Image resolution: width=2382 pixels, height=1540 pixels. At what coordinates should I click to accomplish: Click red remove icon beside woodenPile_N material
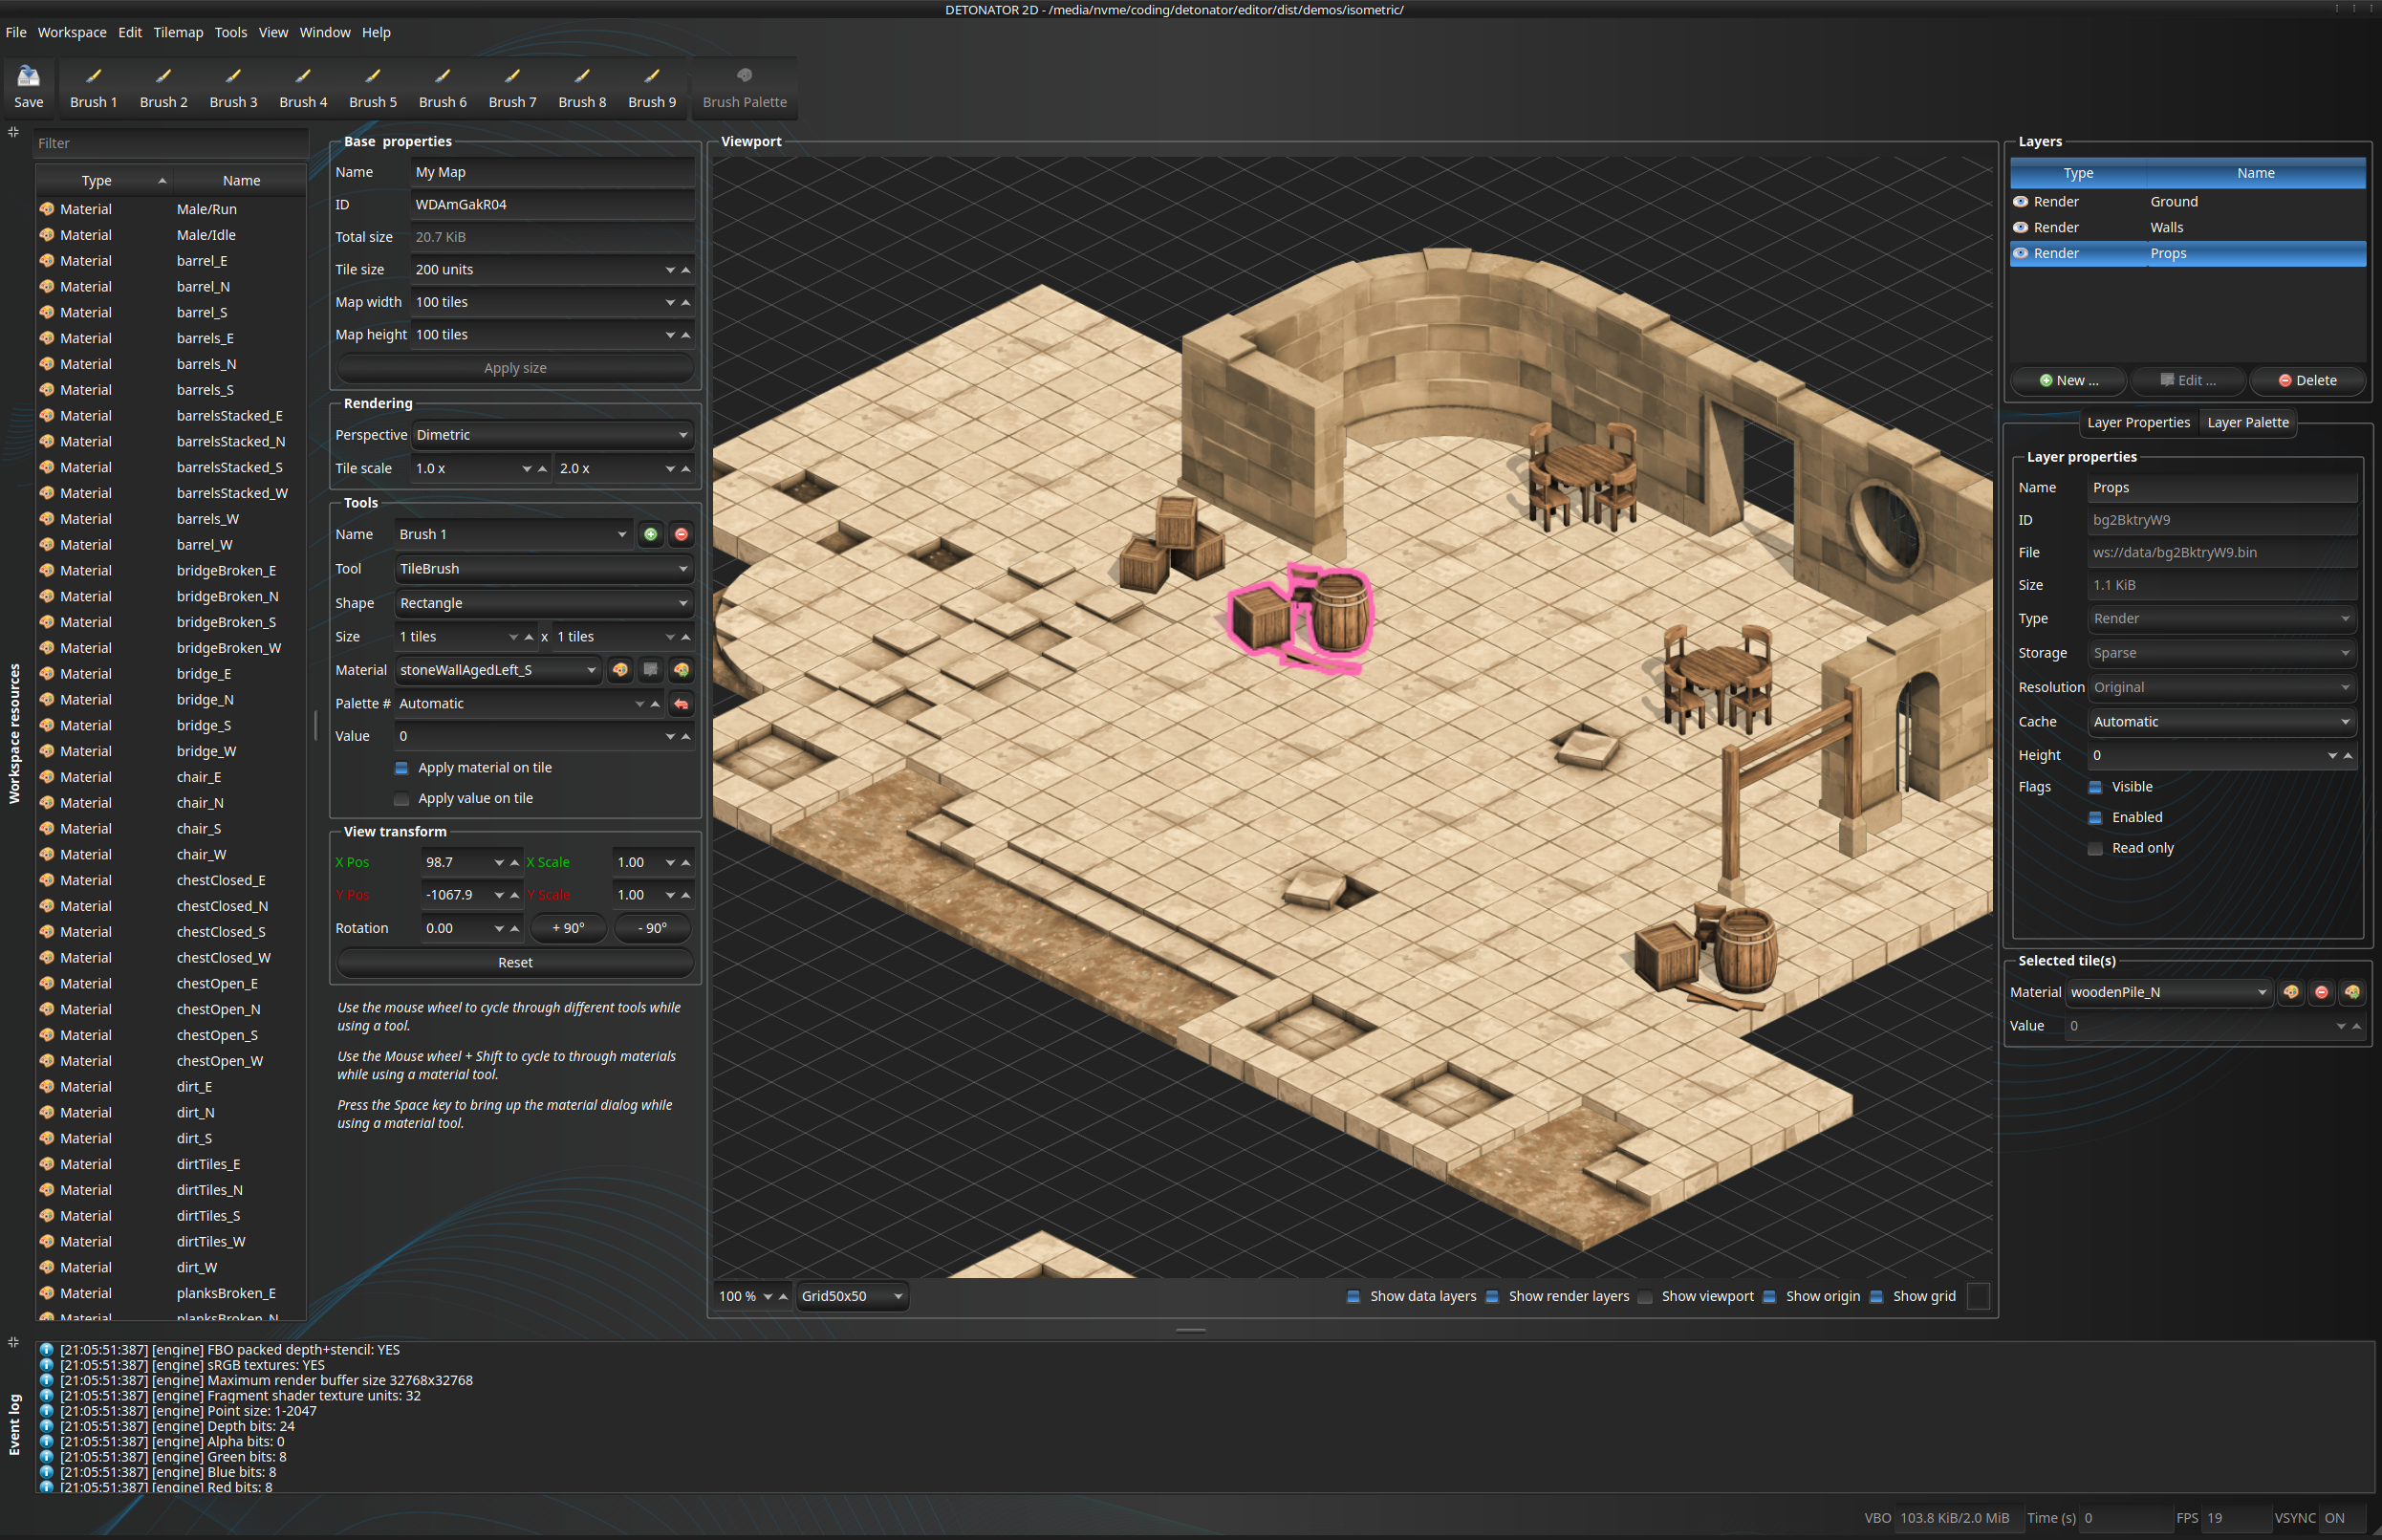pyautogui.click(x=2321, y=992)
